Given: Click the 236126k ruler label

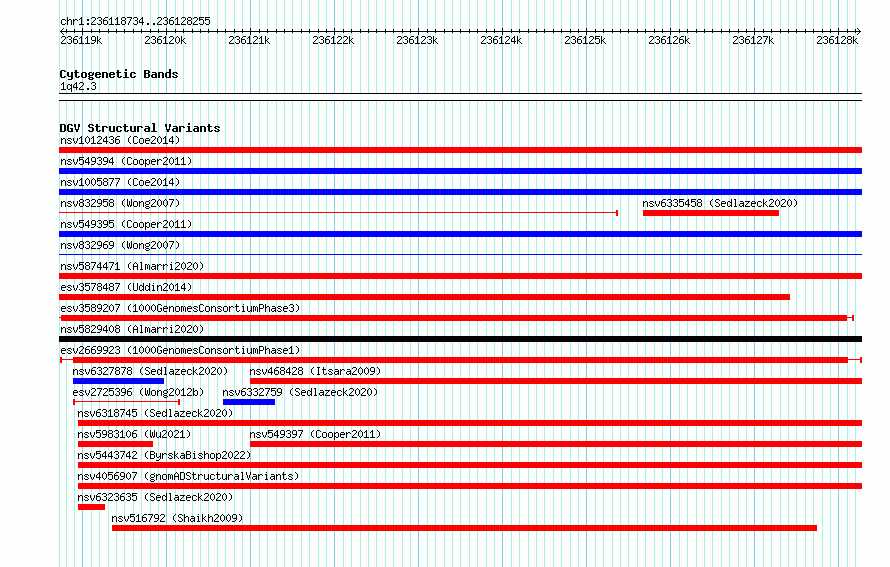Looking at the screenshot, I should [x=669, y=40].
